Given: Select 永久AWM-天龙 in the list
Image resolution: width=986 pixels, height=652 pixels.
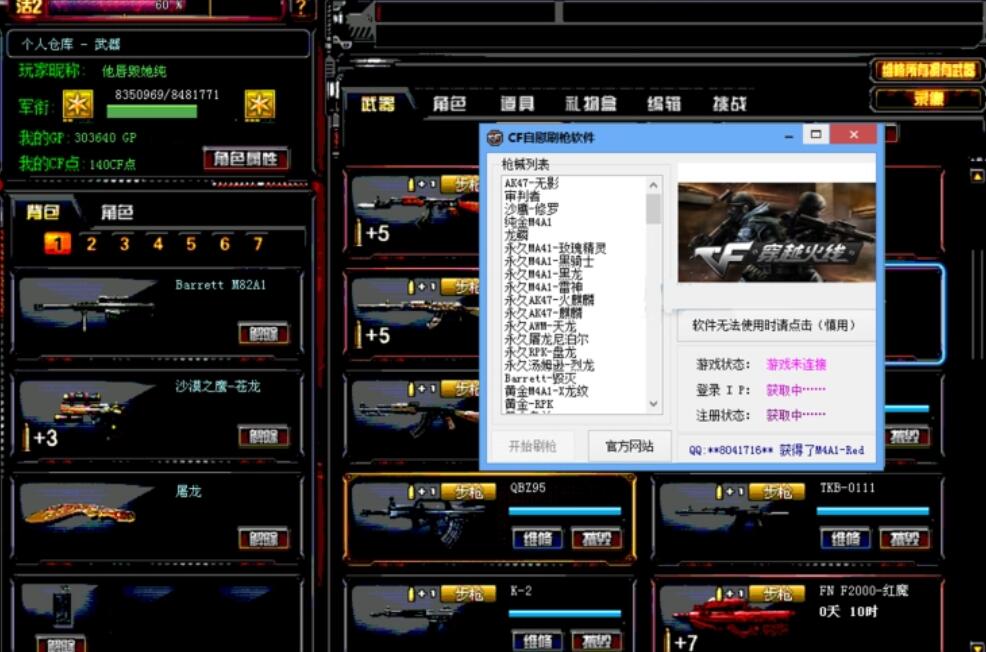Looking at the screenshot, I should [540, 326].
